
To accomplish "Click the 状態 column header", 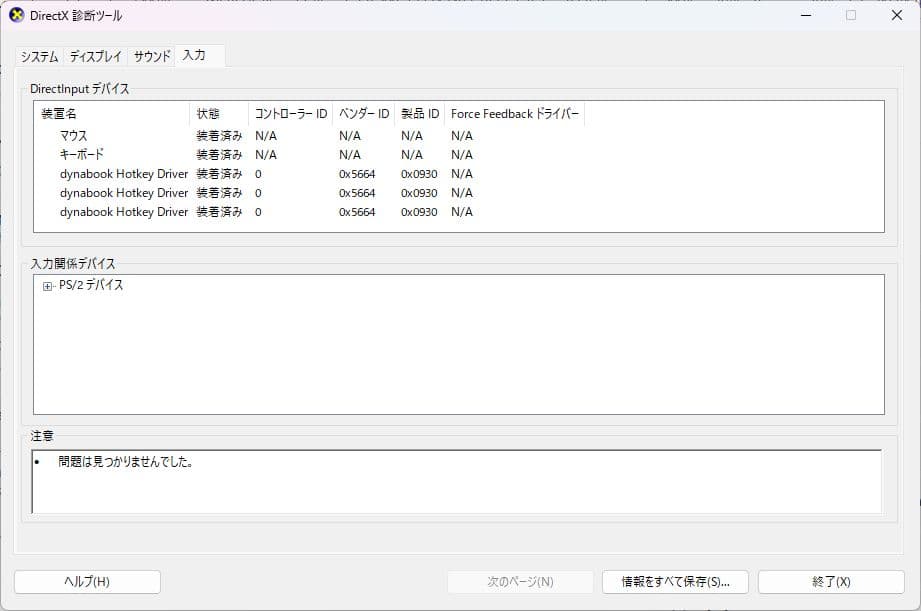I will coord(213,113).
